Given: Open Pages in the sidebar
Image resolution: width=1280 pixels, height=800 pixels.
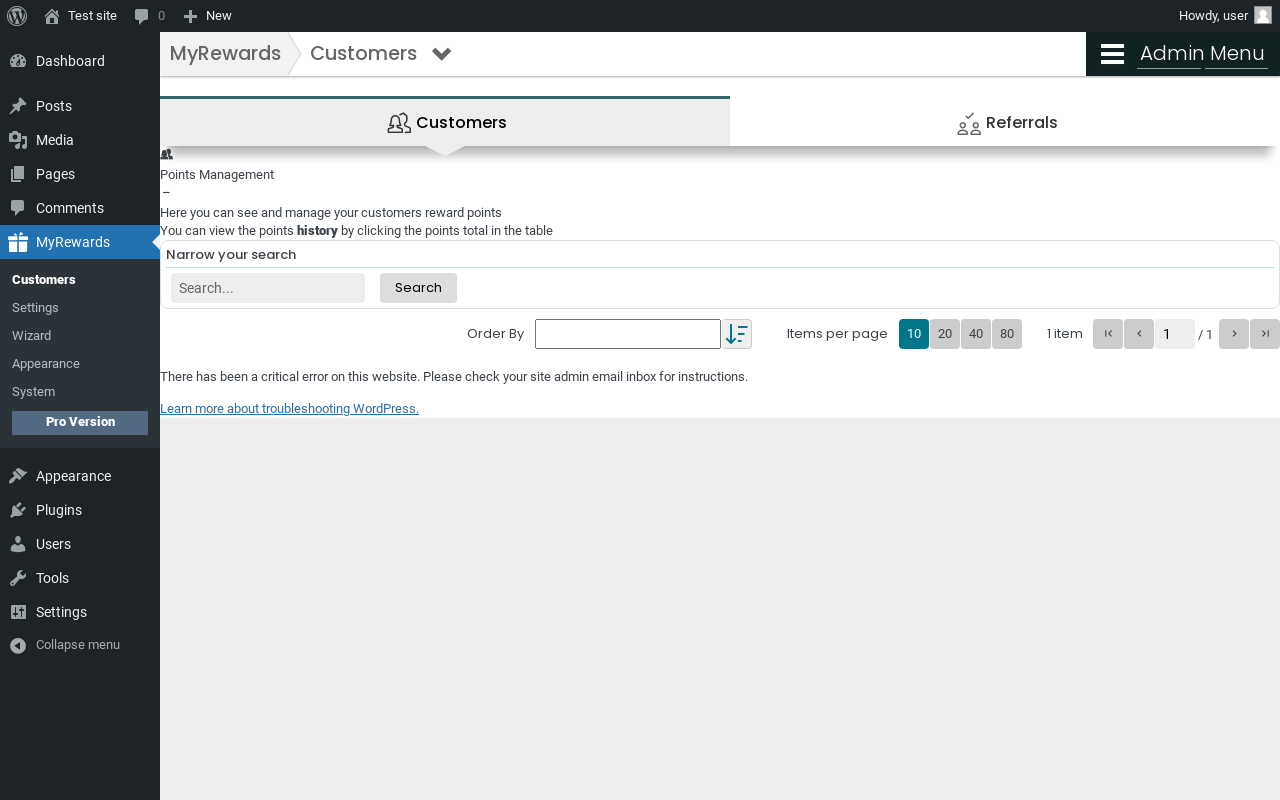Looking at the screenshot, I should pos(80,174).
